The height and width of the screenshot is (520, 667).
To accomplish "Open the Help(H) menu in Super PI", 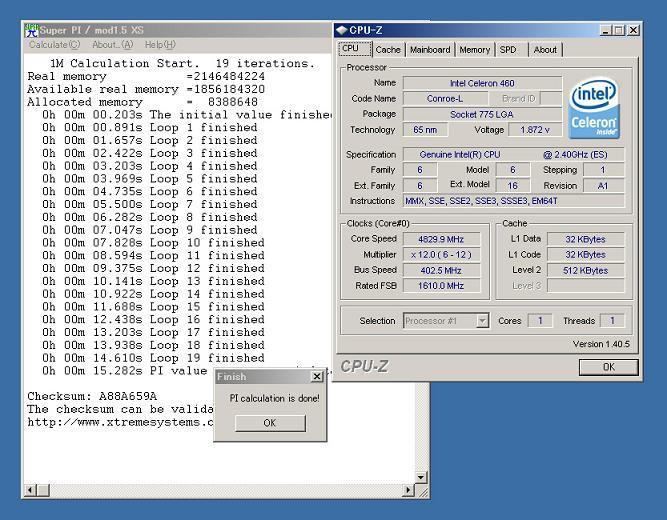I will [160, 45].
